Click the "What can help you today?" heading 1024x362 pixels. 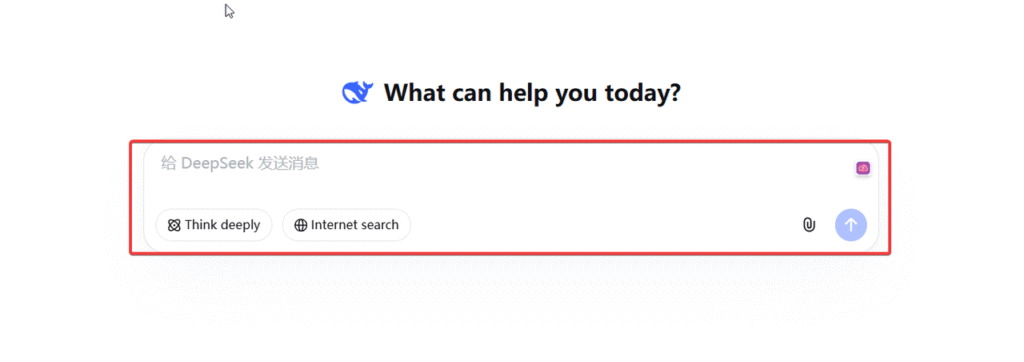(532, 93)
